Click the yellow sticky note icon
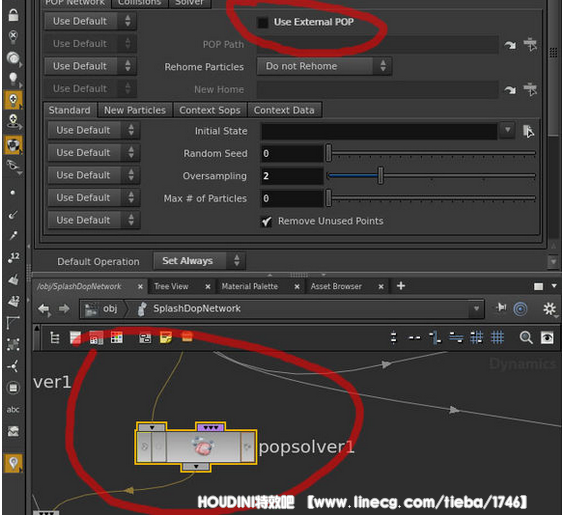The width and height of the screenshot is (565, 519). pos(166,338)
